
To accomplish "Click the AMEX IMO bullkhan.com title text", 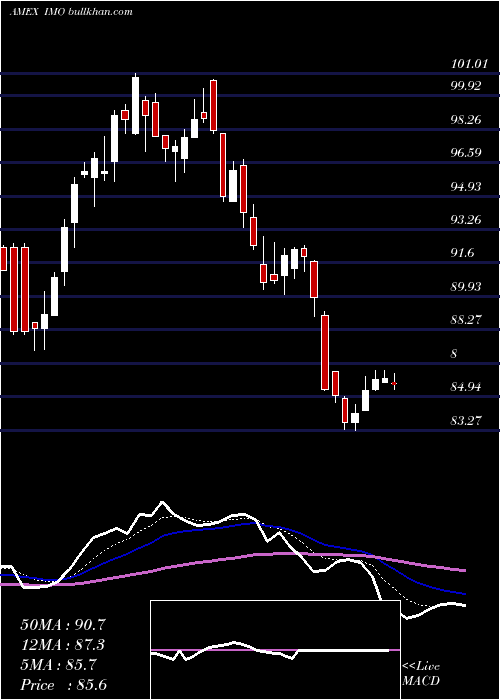I will pos(71,12).
